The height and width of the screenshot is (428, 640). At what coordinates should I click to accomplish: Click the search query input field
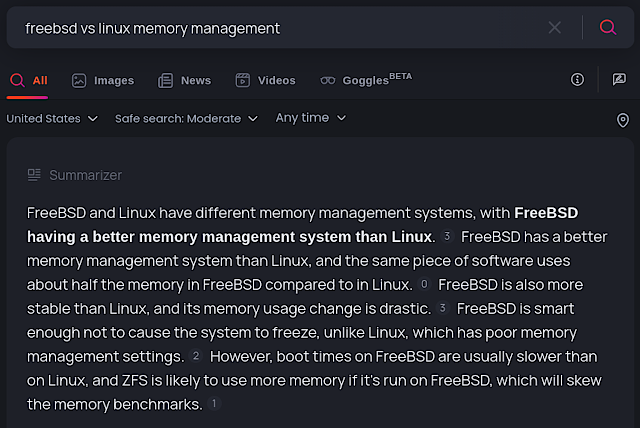click(280, 28)
